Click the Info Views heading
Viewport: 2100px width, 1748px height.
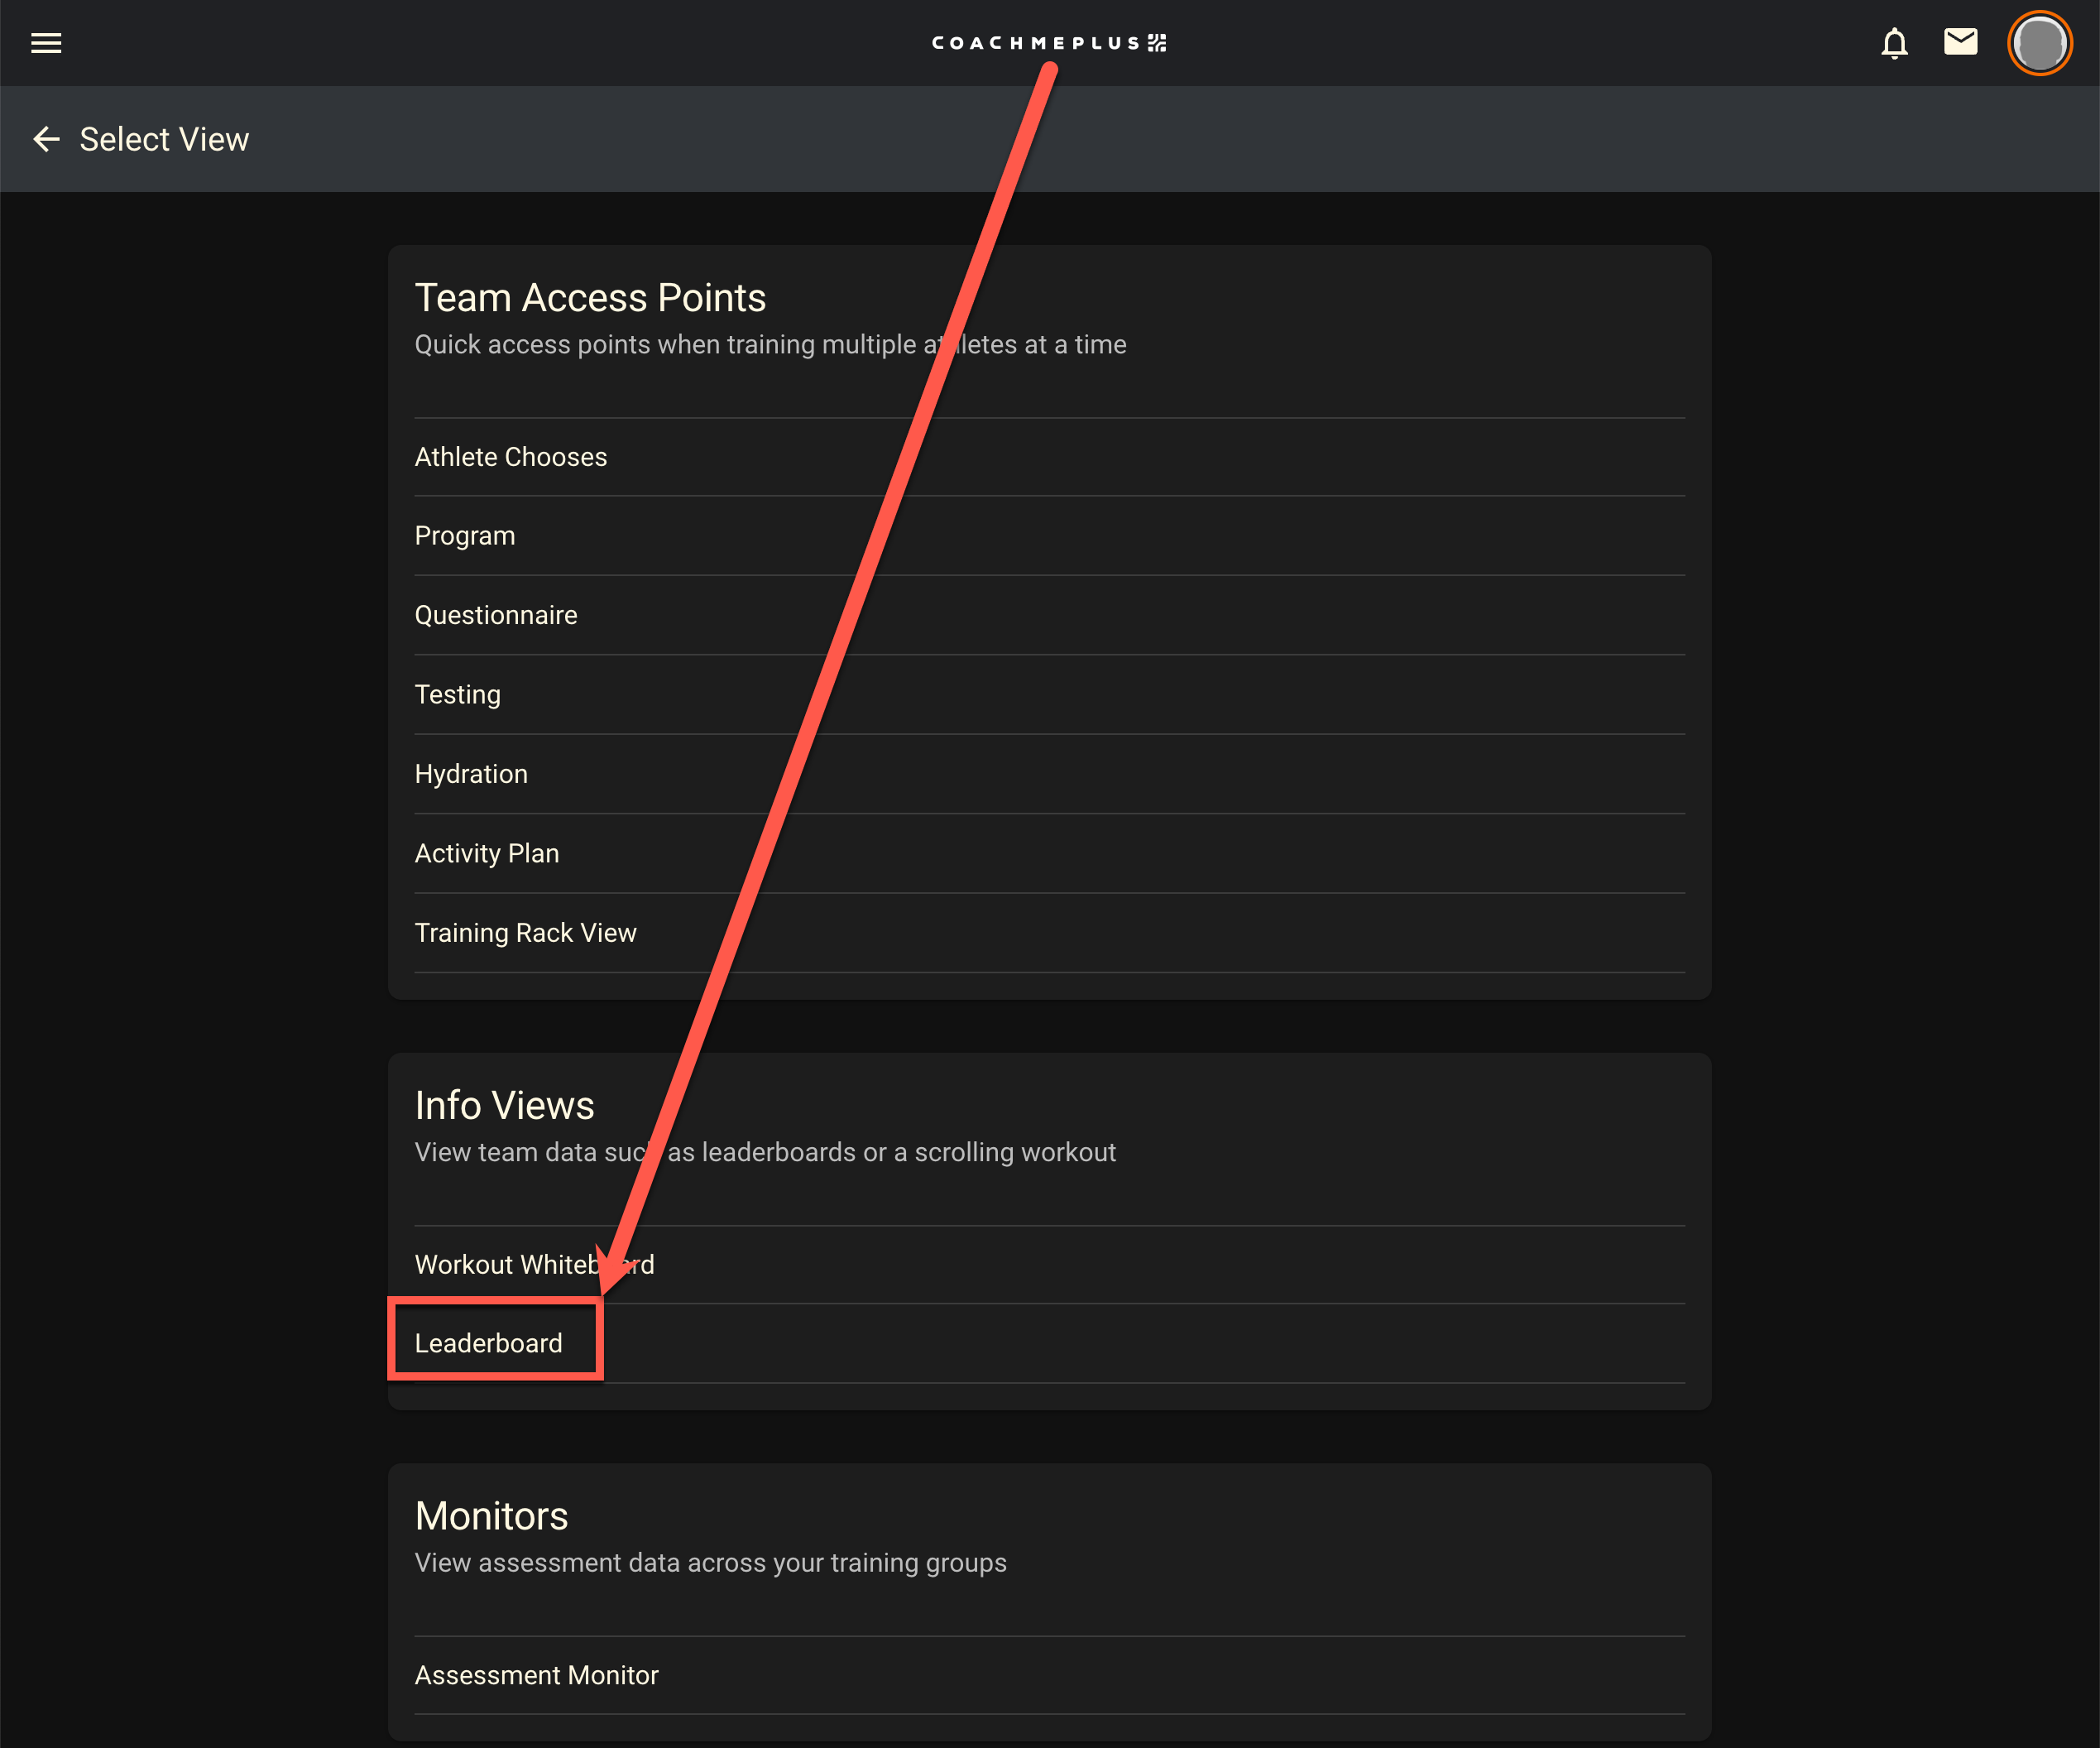pyautogui.click(x=504, y=1106)
